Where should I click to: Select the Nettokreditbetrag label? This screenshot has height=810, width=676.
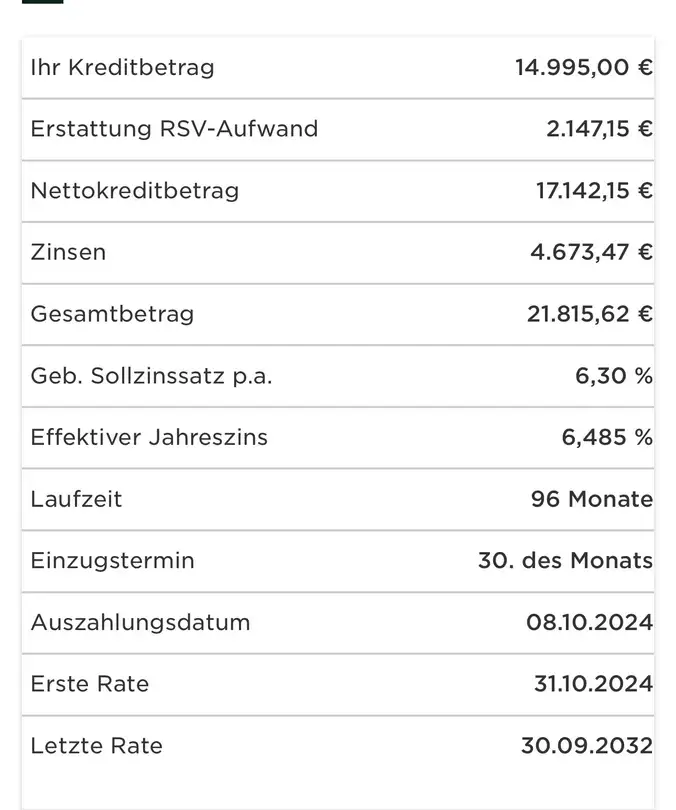pyautogui.click(x=135, y=191)
